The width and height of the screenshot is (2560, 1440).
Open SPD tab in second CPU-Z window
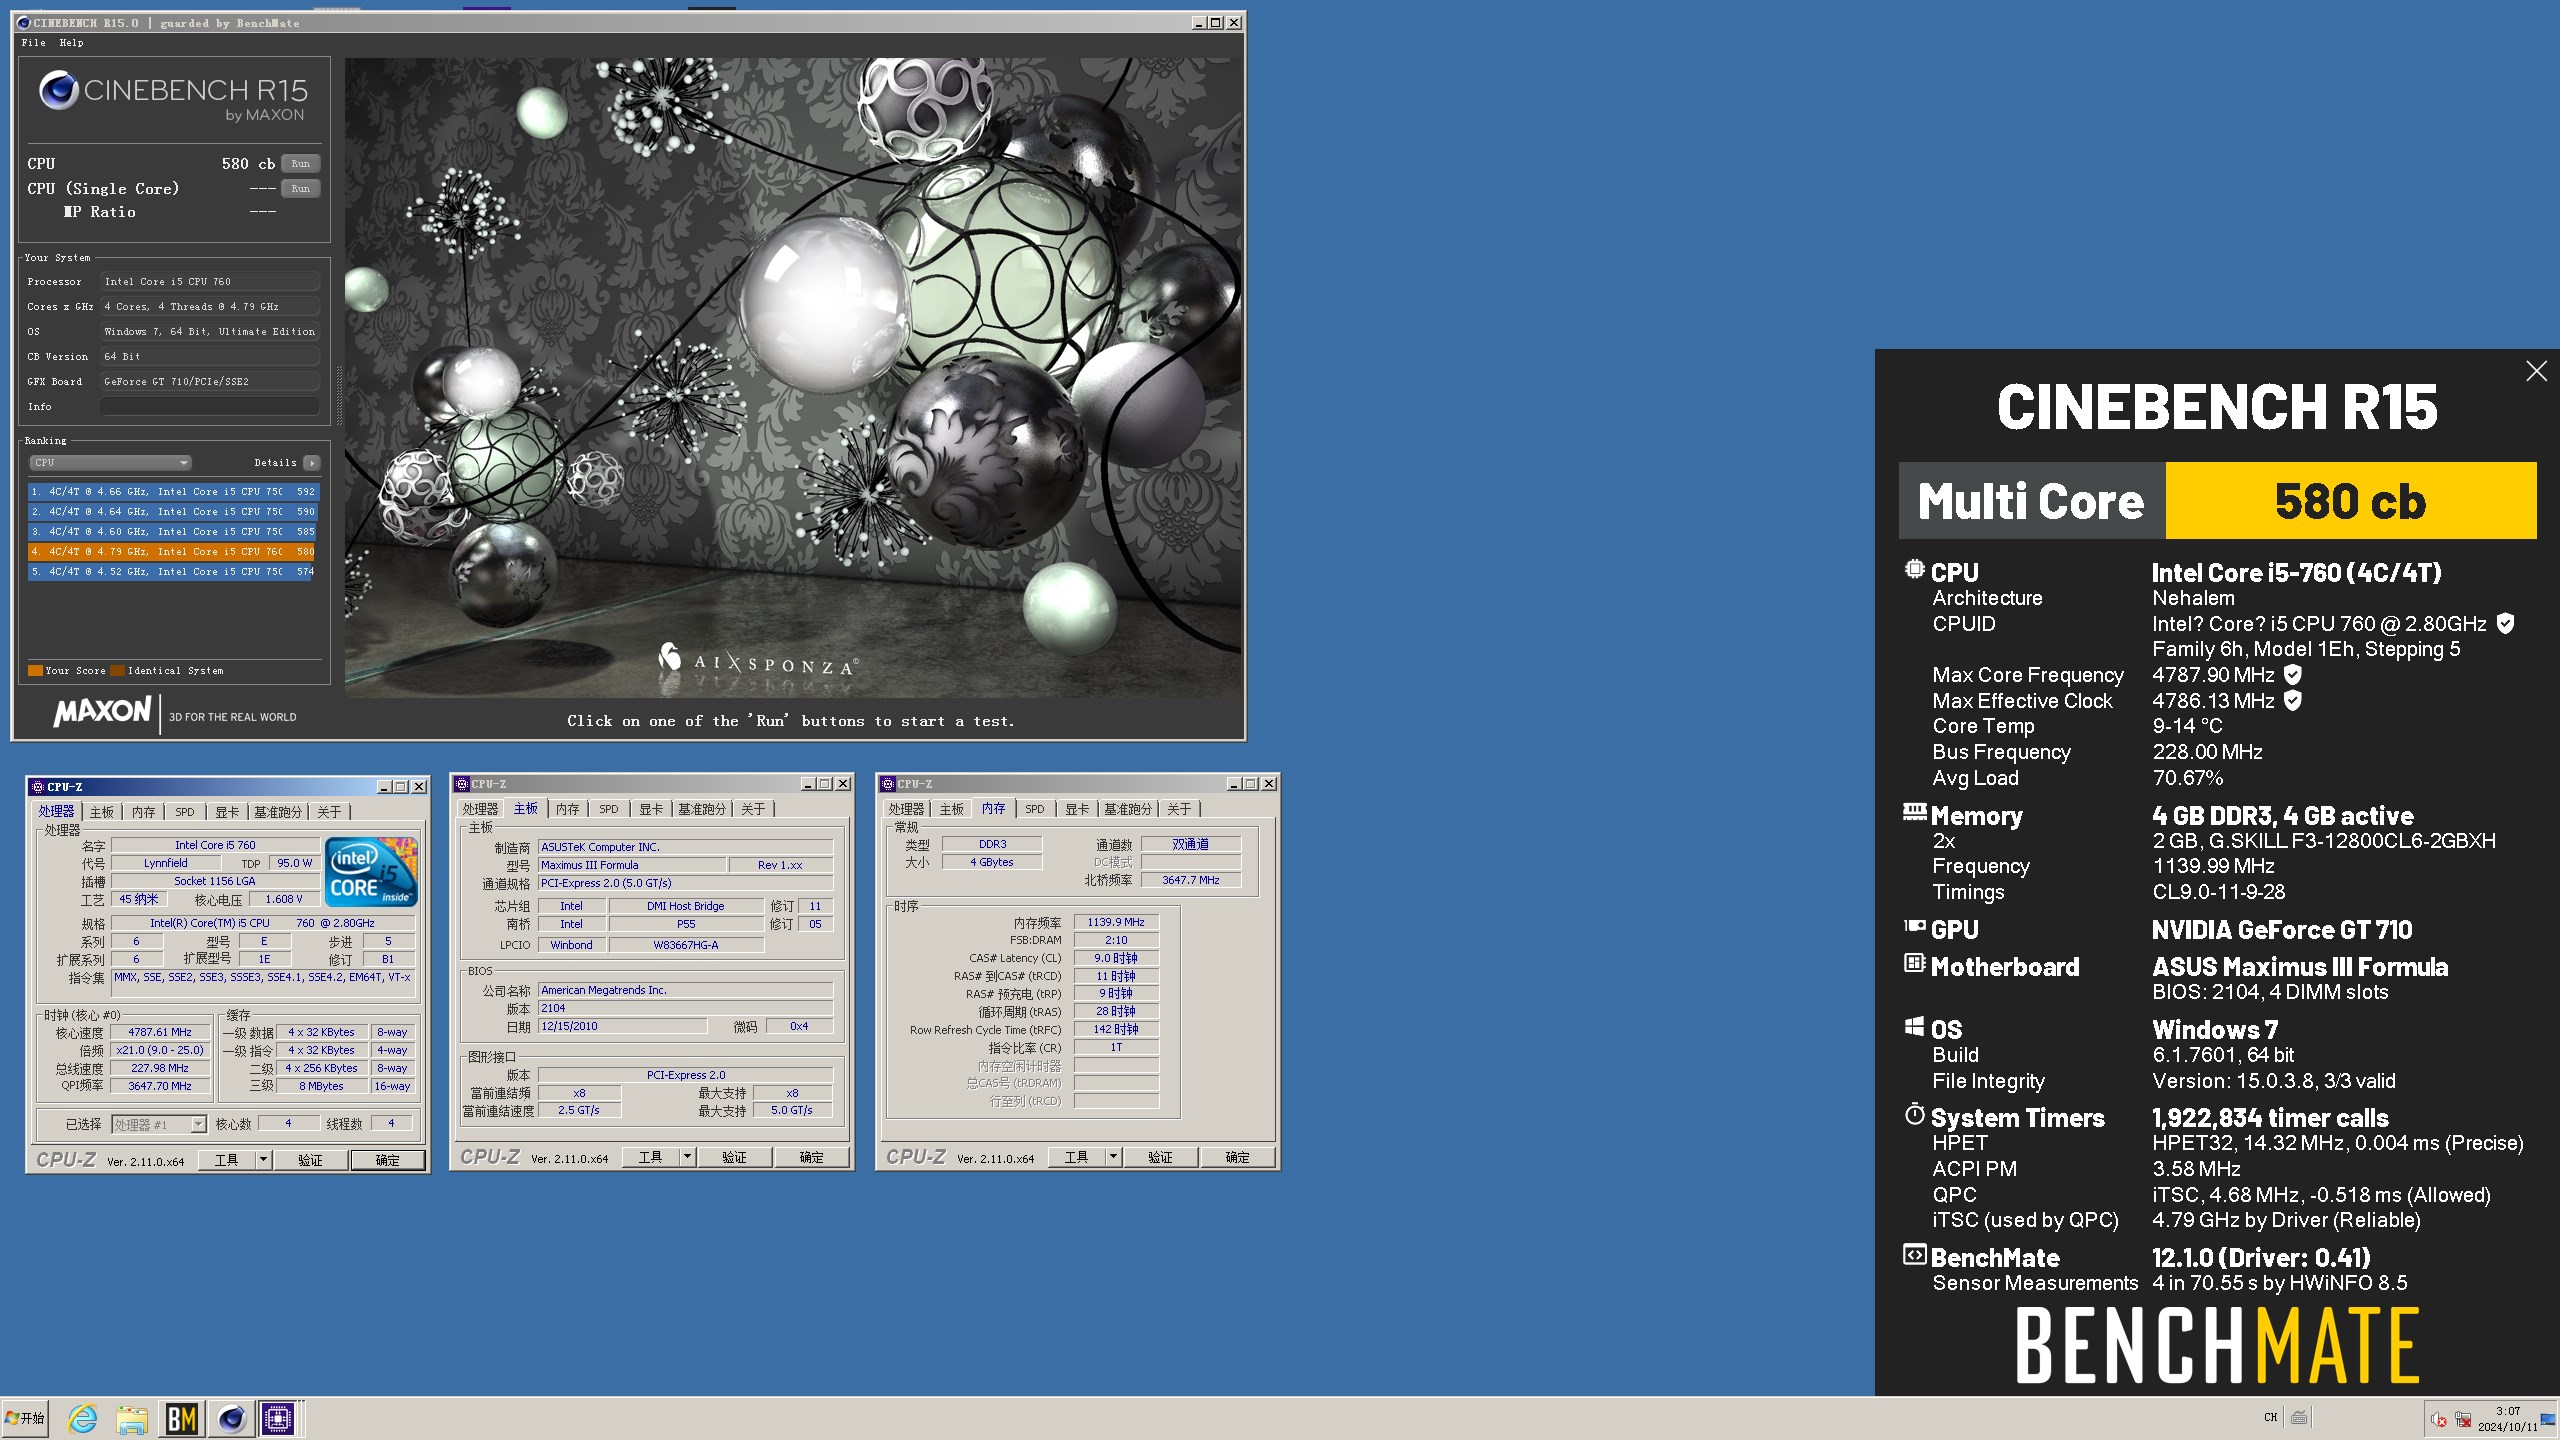(609, 809)
